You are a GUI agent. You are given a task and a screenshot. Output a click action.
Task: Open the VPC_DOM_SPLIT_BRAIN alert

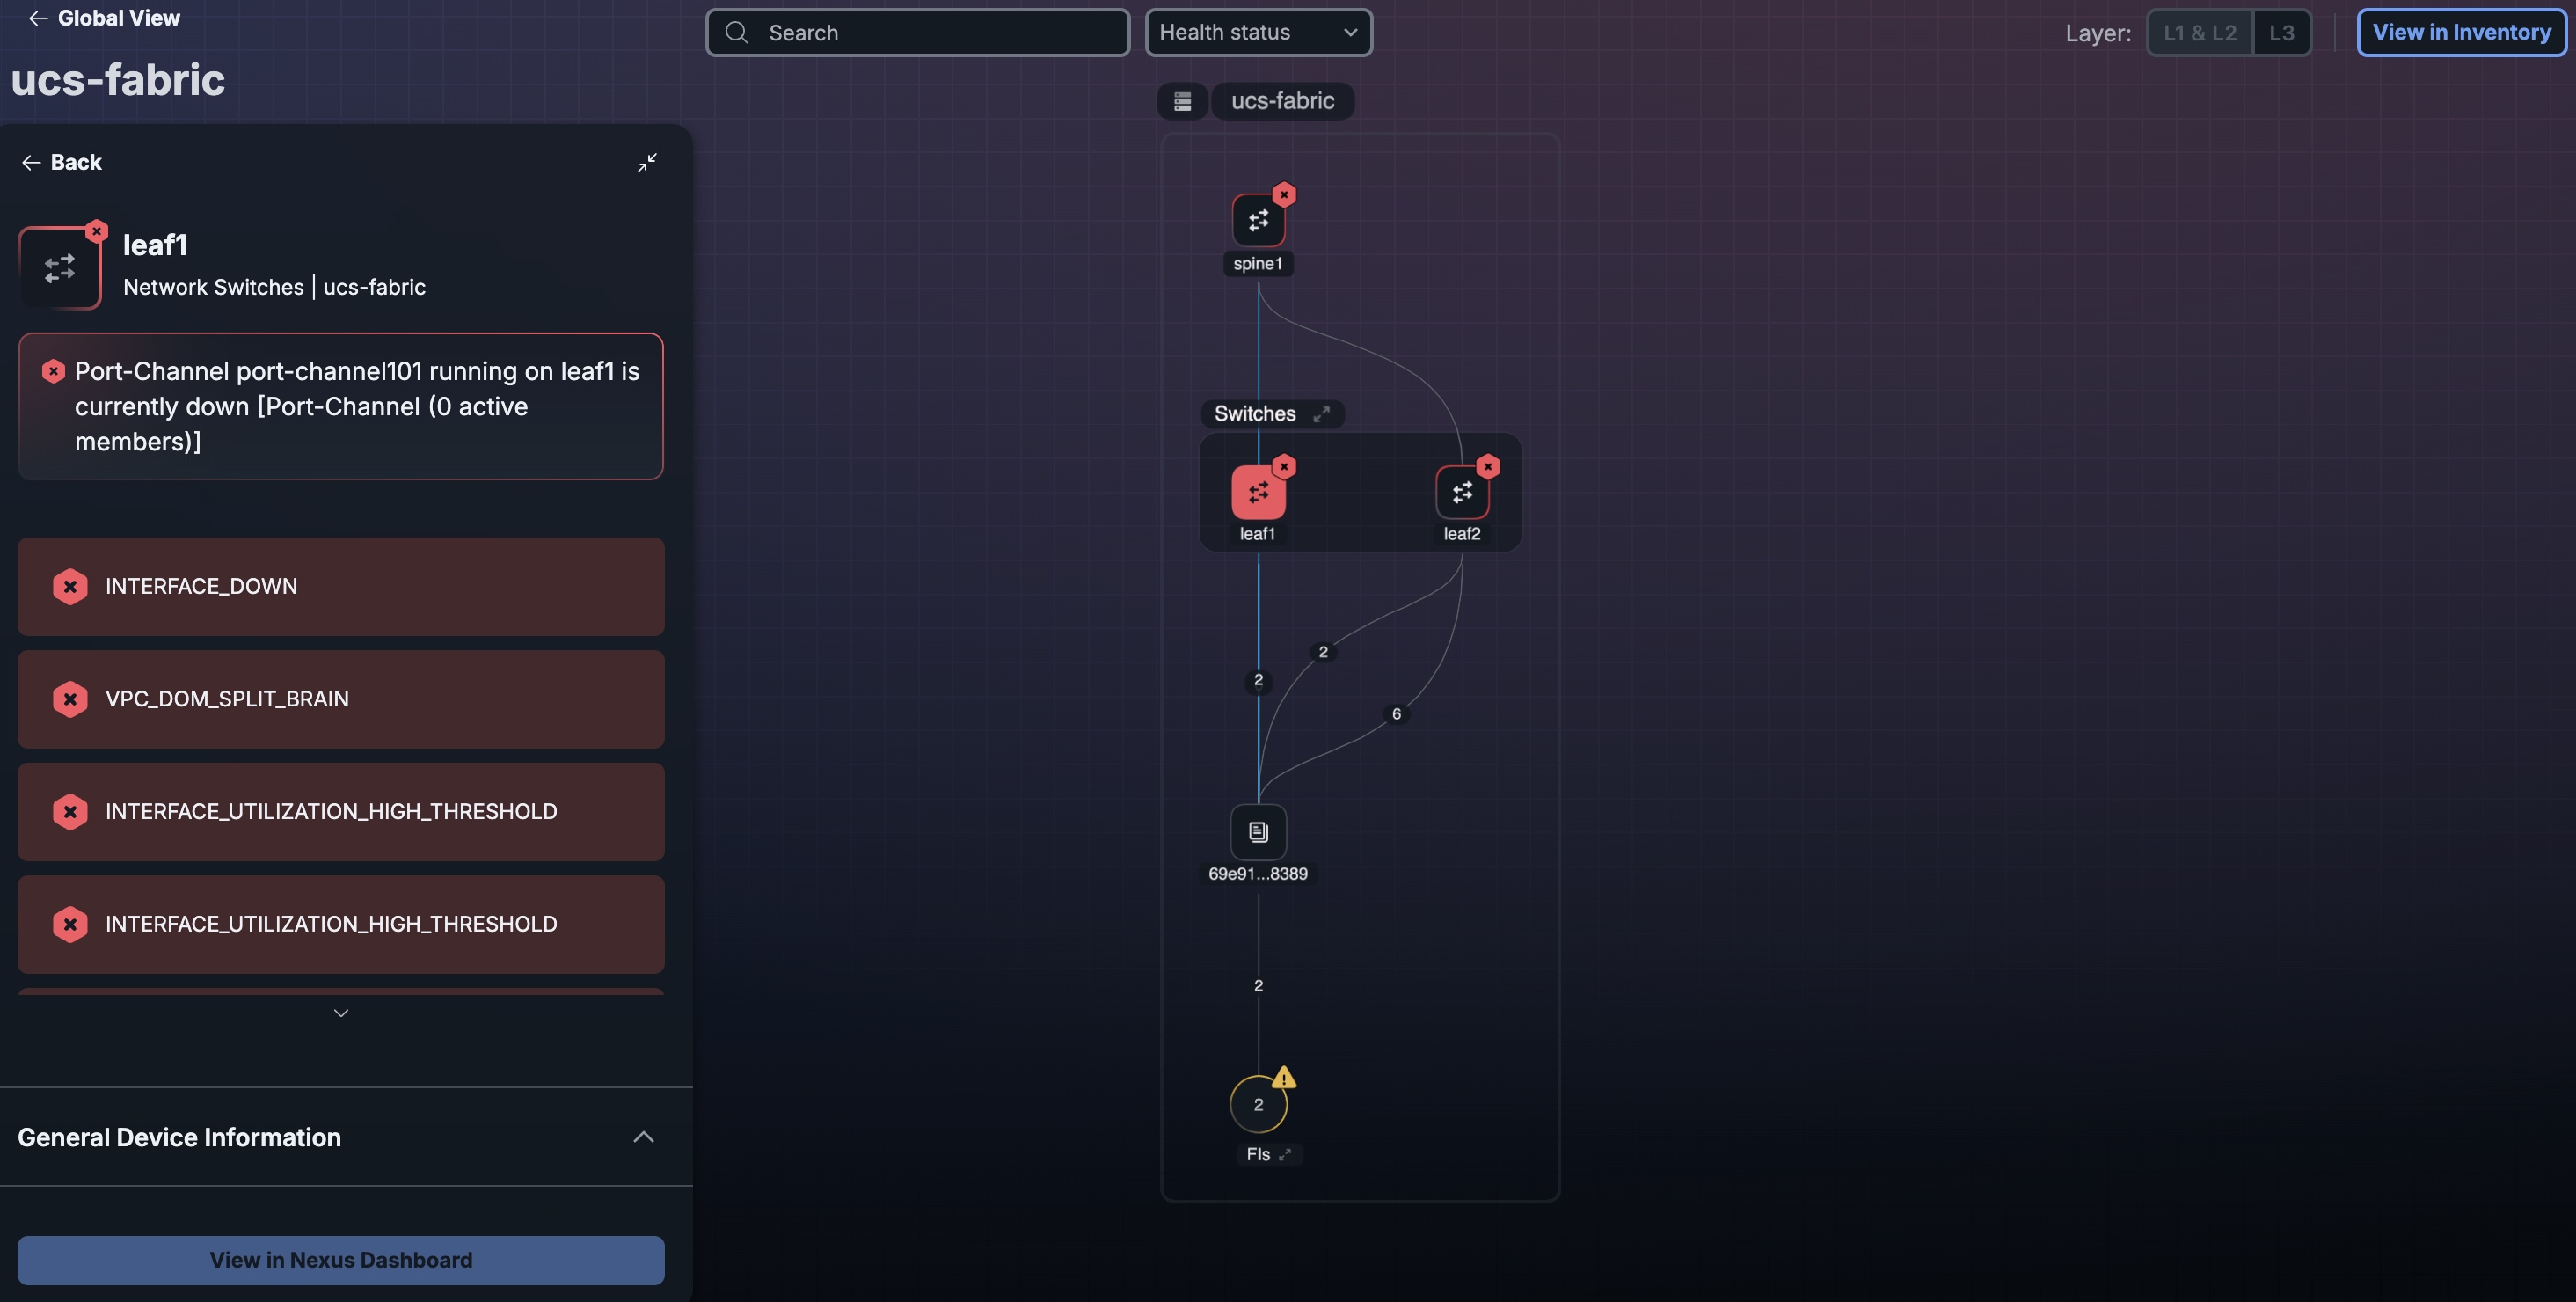tap(341, 699)
